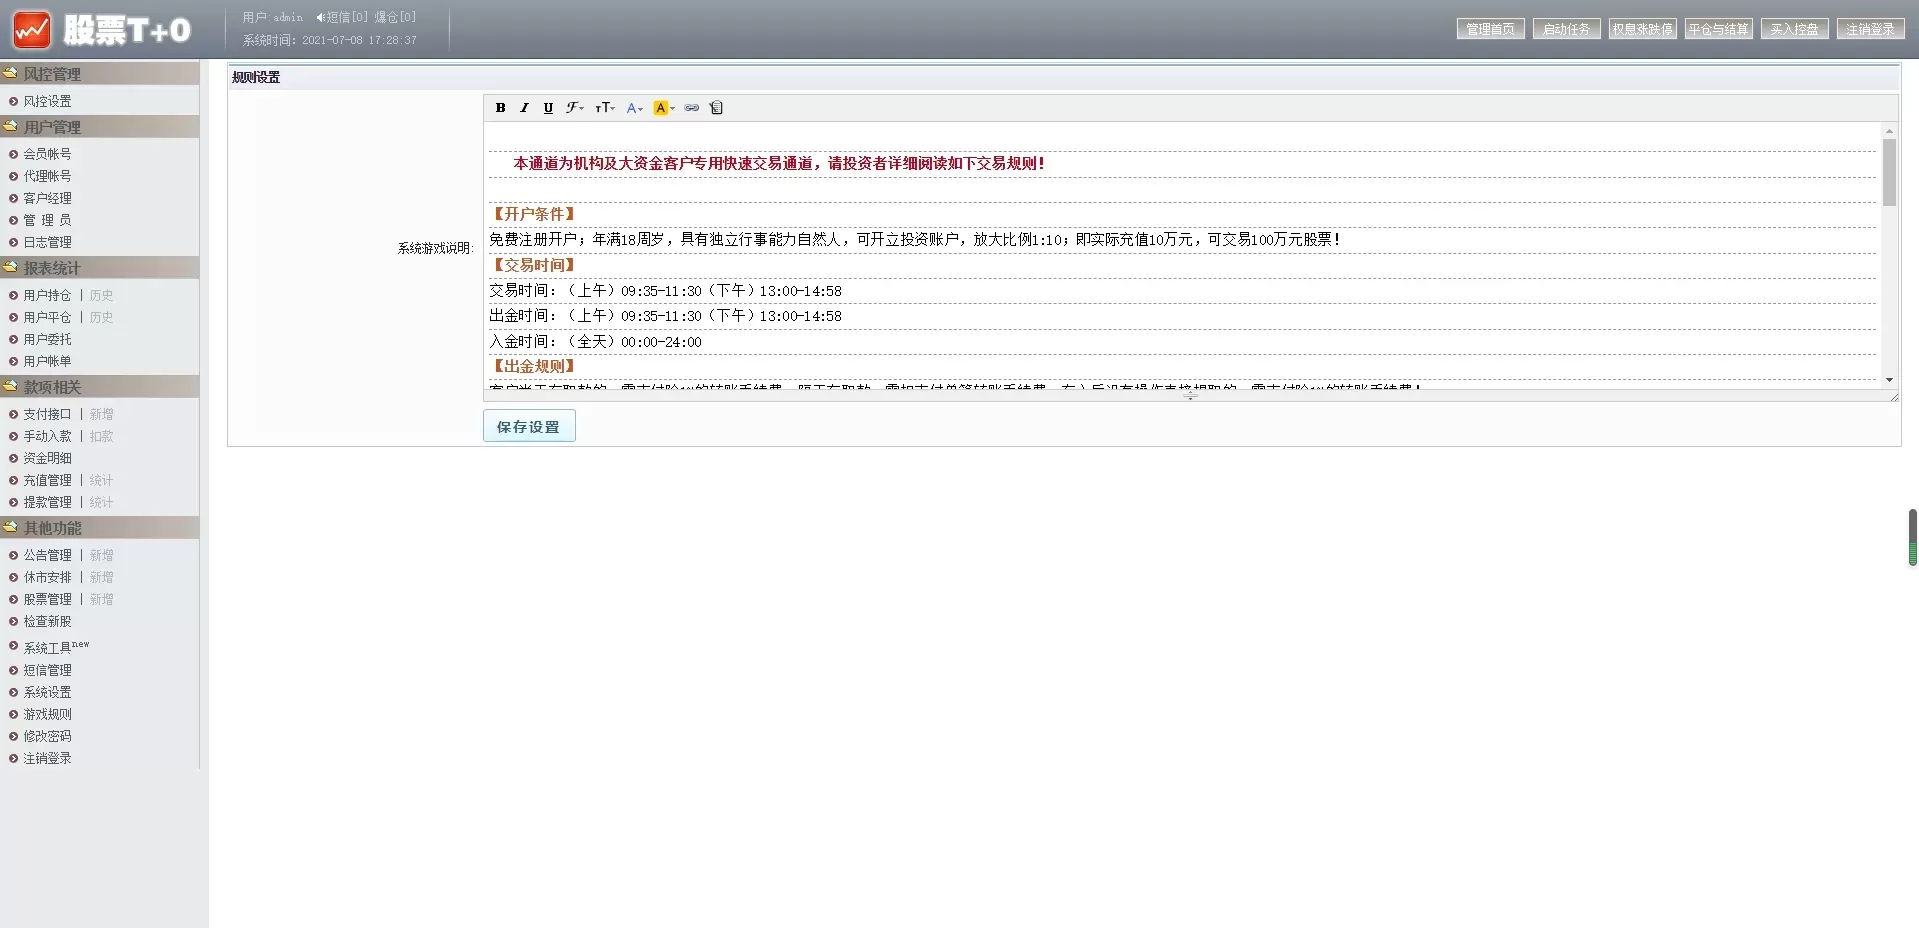Viewport: 1919px width, 928px height.
Task: Open the font size dropdown
Action: (x=604, y=108)
